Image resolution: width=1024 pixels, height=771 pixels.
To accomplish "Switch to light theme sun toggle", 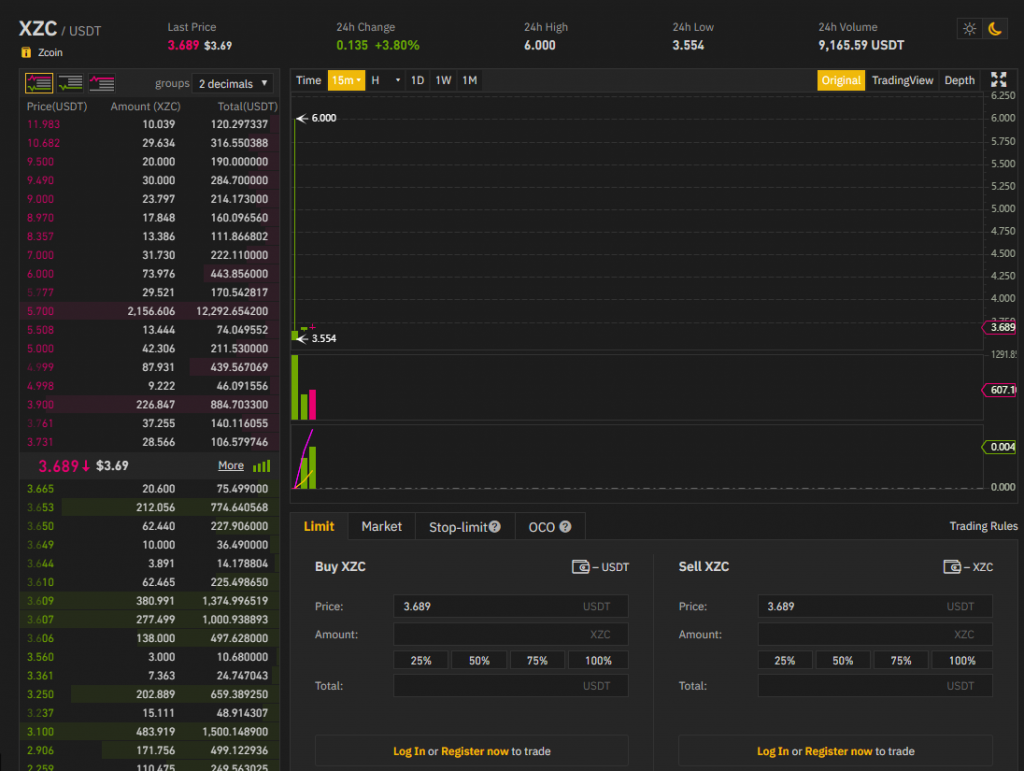I will [x=969, y=29].
